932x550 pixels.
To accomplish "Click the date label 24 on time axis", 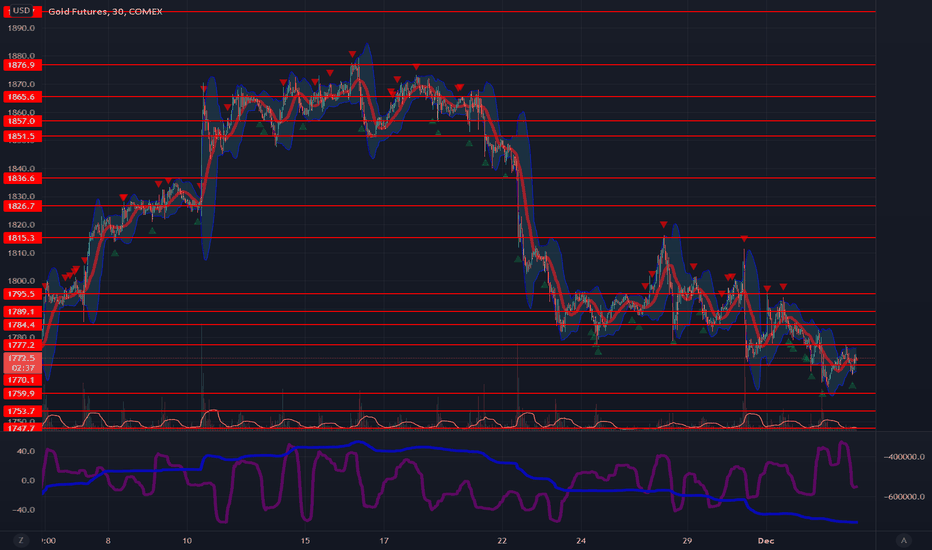I will click(x=581, y=540).
